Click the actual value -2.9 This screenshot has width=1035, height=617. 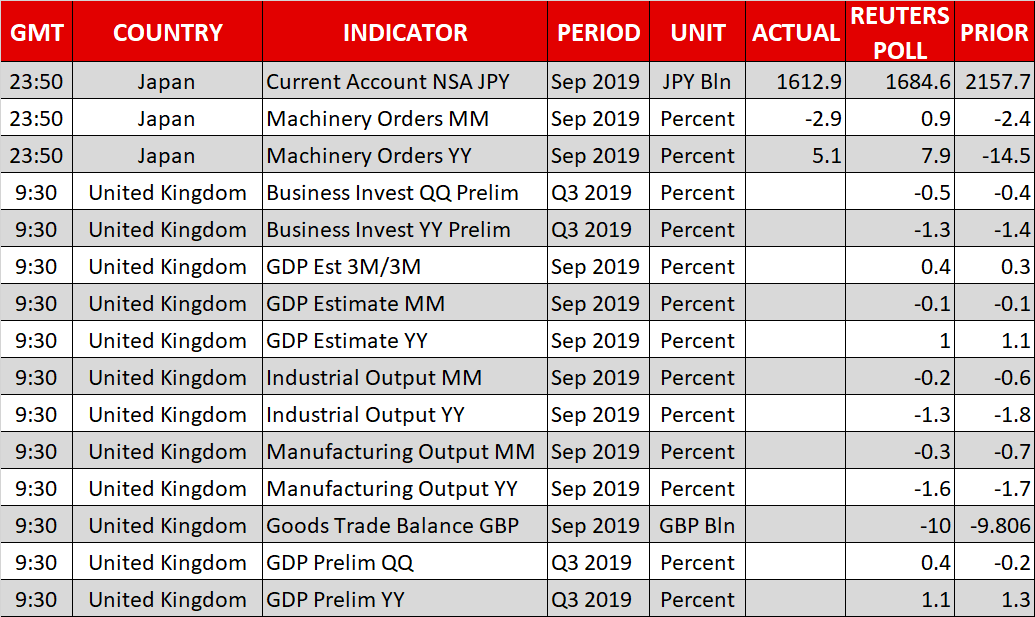tap(823, 119)
